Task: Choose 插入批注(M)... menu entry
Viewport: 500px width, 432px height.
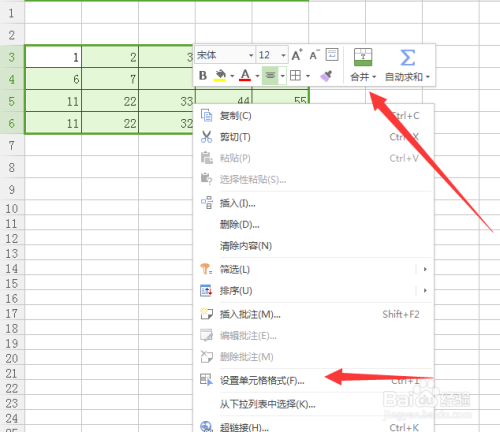Action: point(314,314)
